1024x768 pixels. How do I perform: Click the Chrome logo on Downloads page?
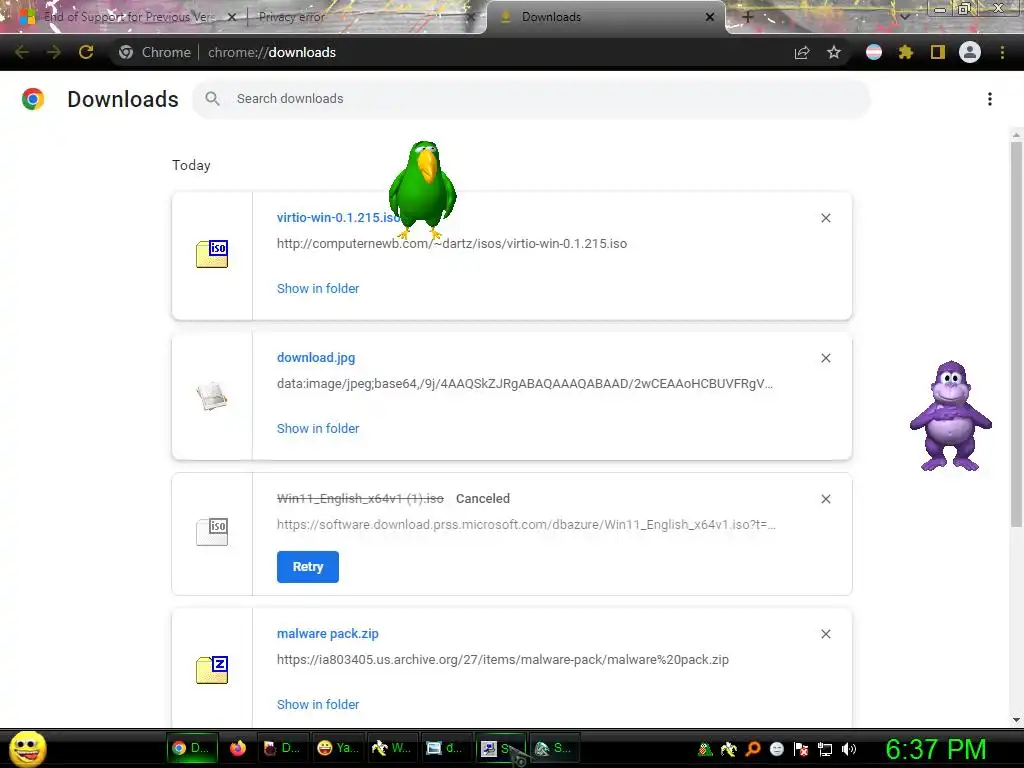[x=33, y=99]
